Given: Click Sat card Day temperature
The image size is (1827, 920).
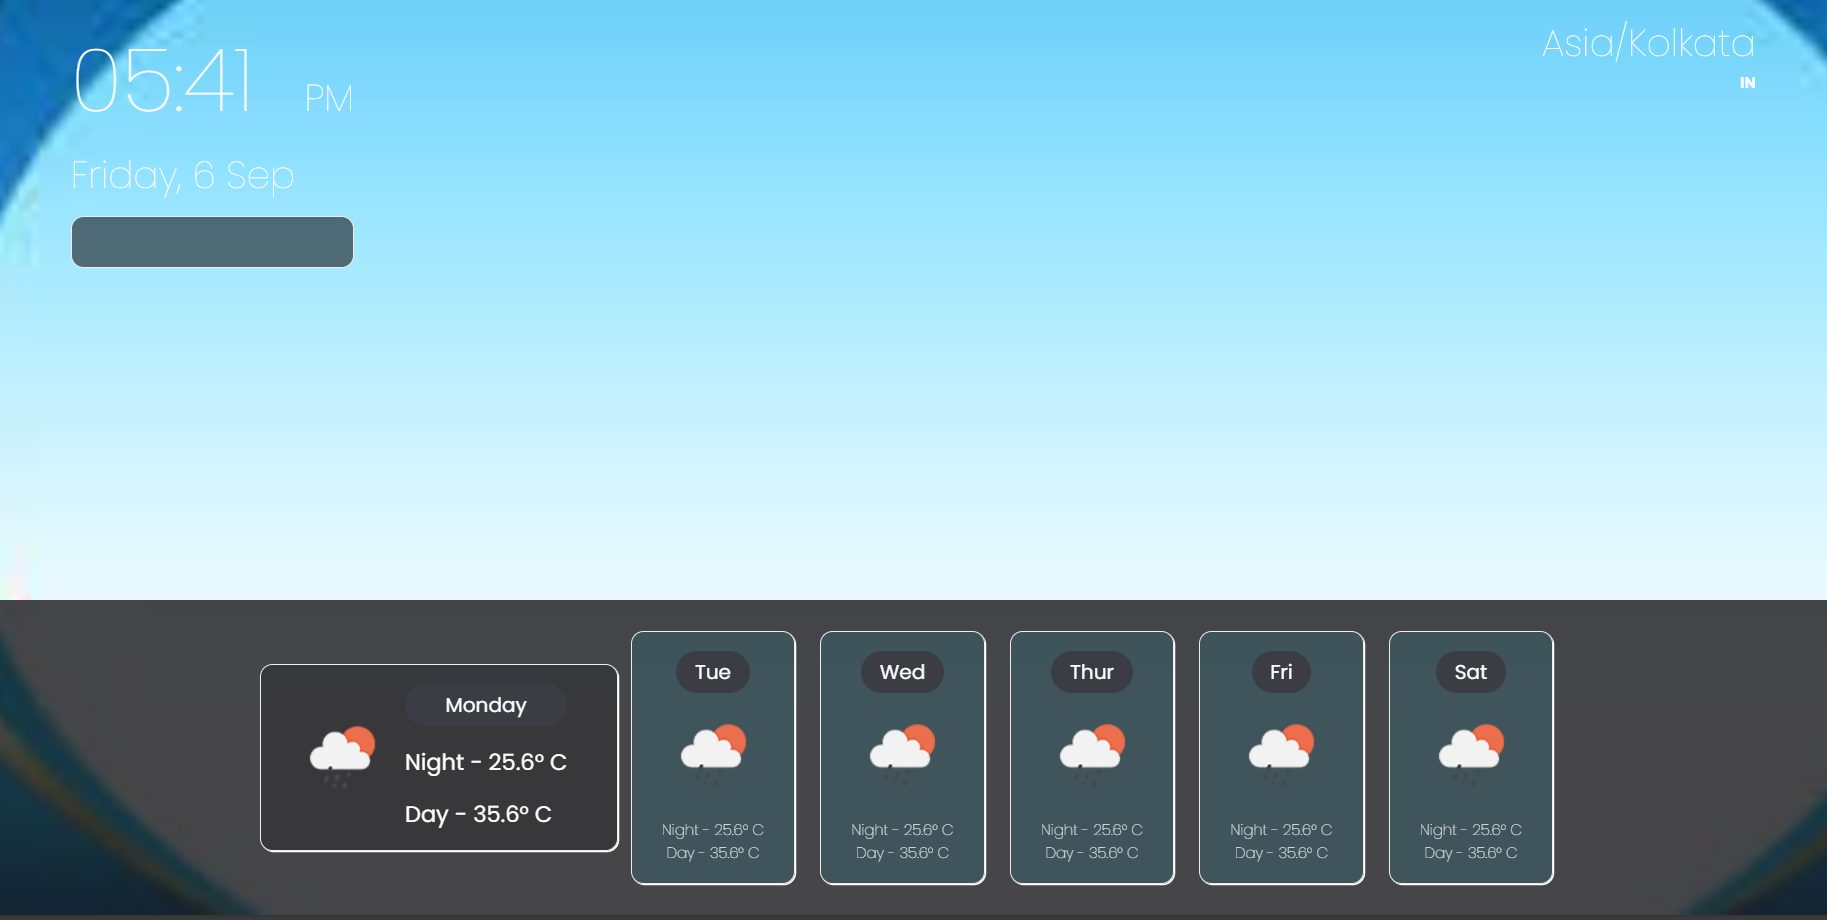Looking at the screenshot, I should click(x=1471, y=853).
